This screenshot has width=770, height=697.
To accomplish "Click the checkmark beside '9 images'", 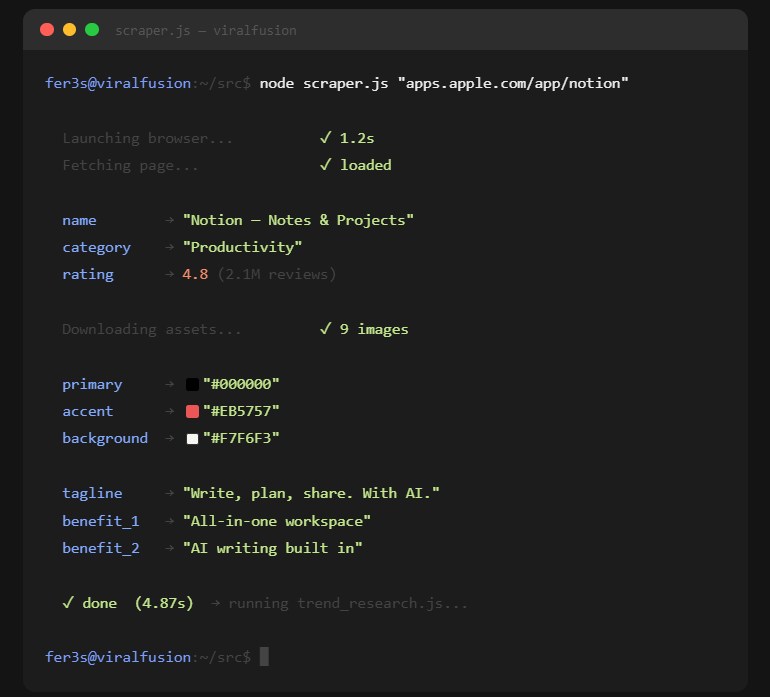I will pyautogui.click(x=325, y=329).
